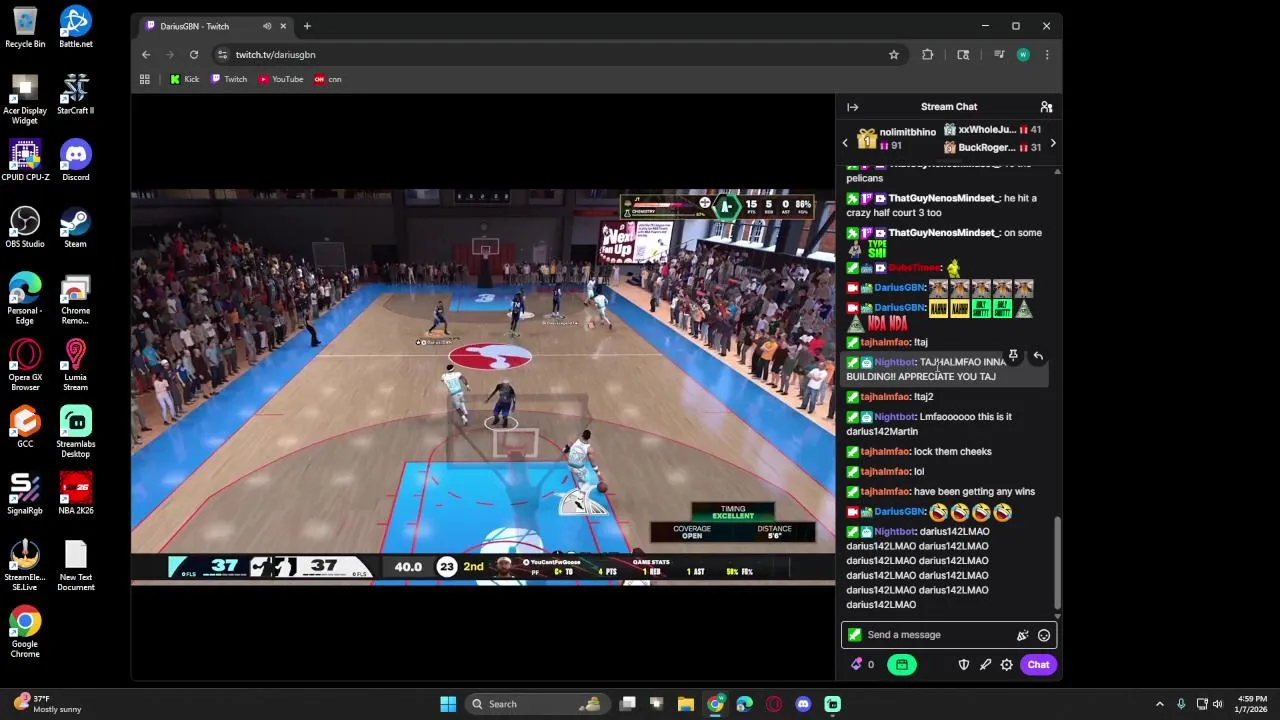Show previous gift leaderboard entries
1280x720 pixels.
[845, 143]
